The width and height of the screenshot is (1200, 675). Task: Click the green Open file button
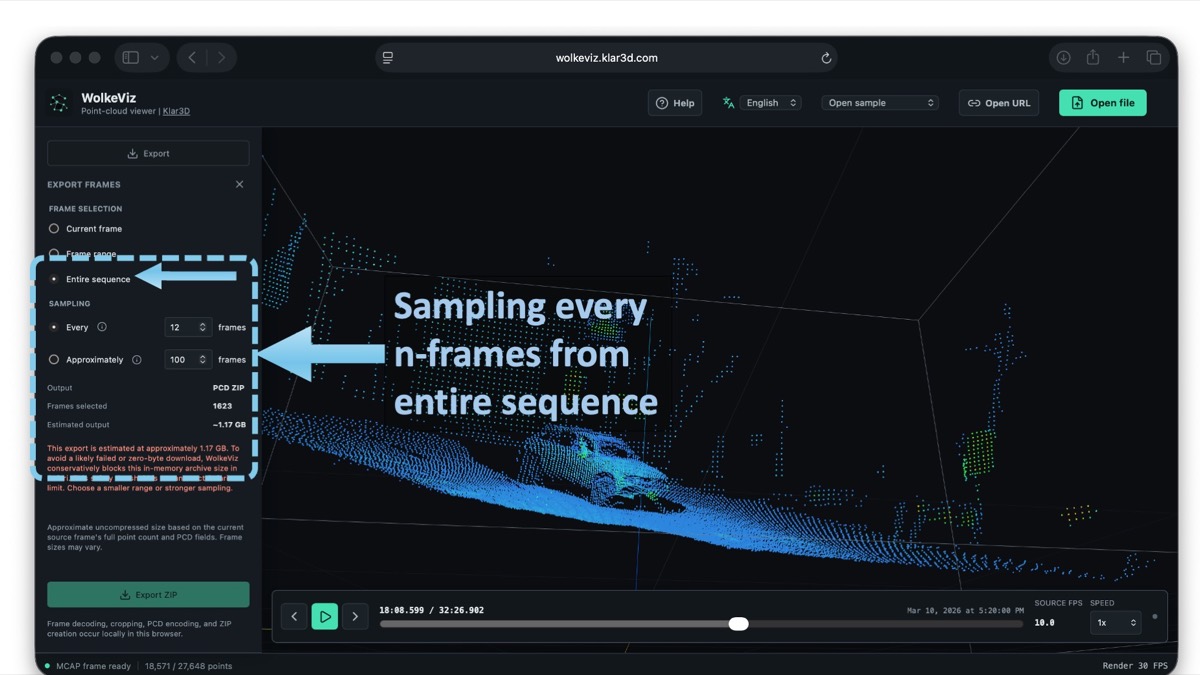click(x=1103, y=103)
